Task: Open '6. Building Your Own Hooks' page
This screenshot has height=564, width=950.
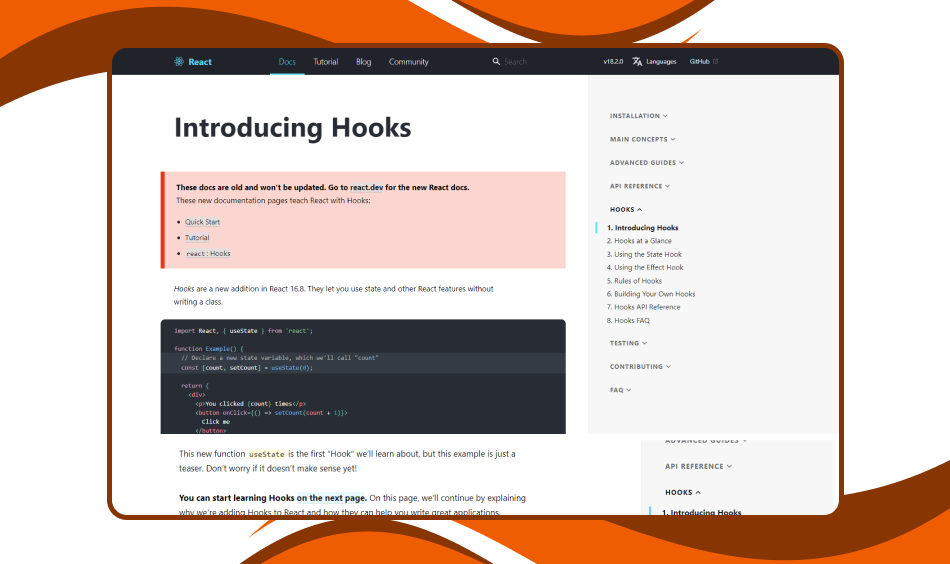Action: tap(651, 294)
